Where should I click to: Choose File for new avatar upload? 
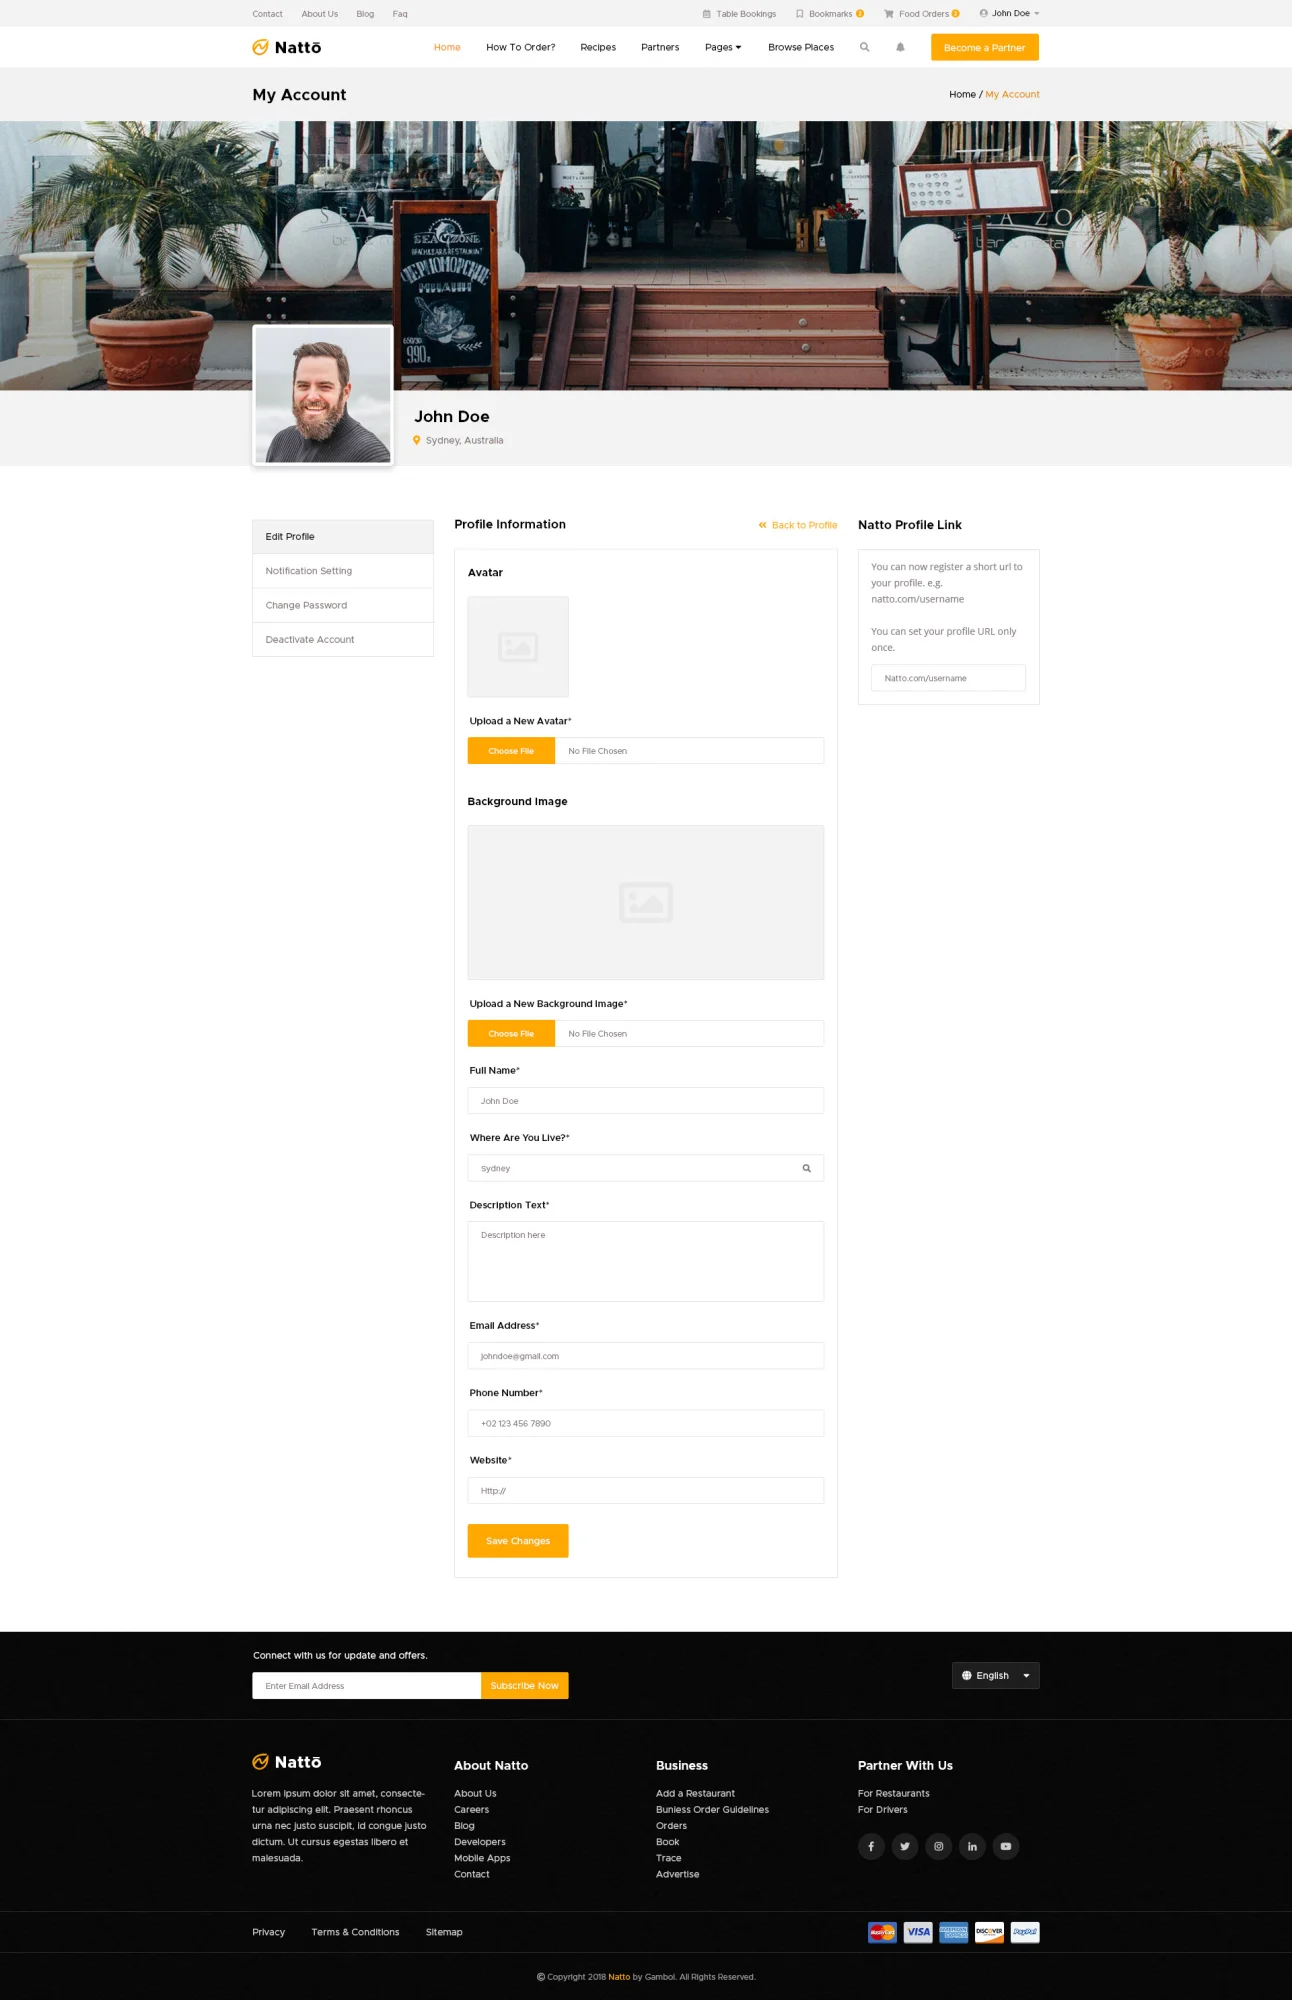(511, 751)
